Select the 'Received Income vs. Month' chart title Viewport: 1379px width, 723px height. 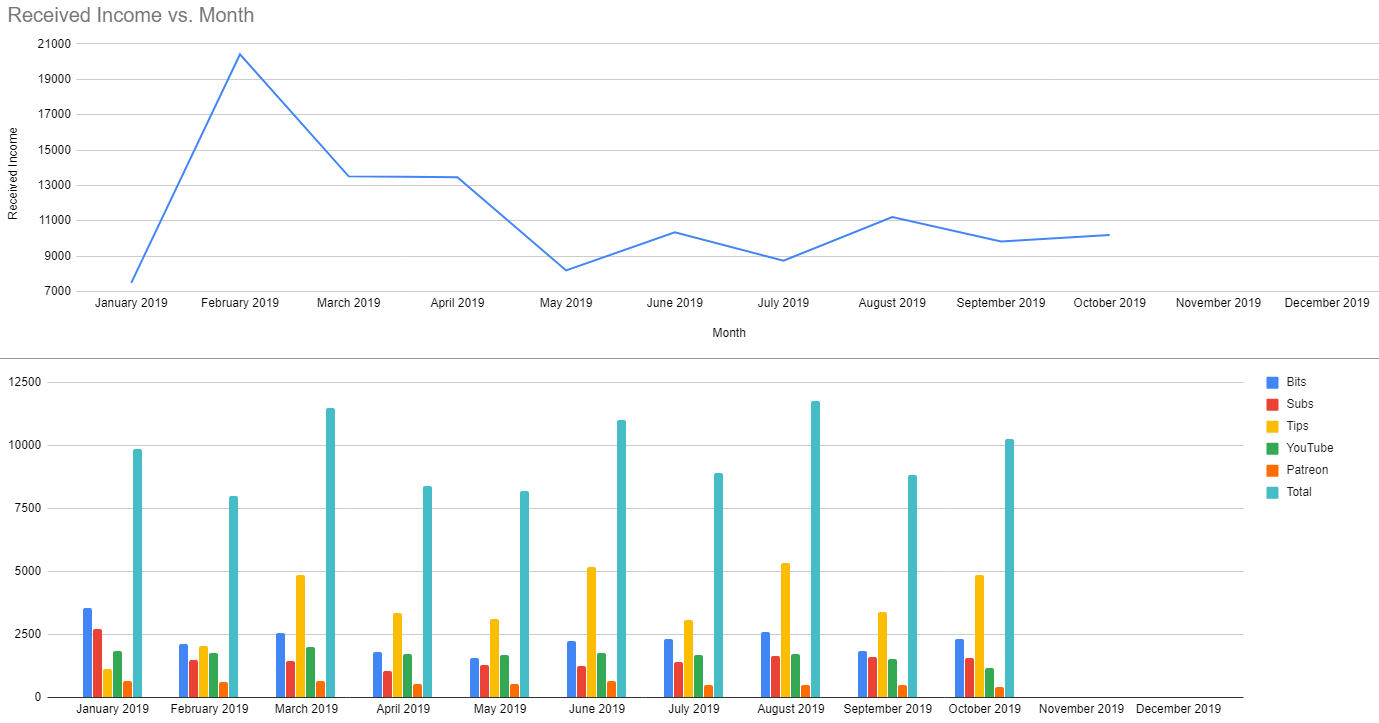pos(131,15)
